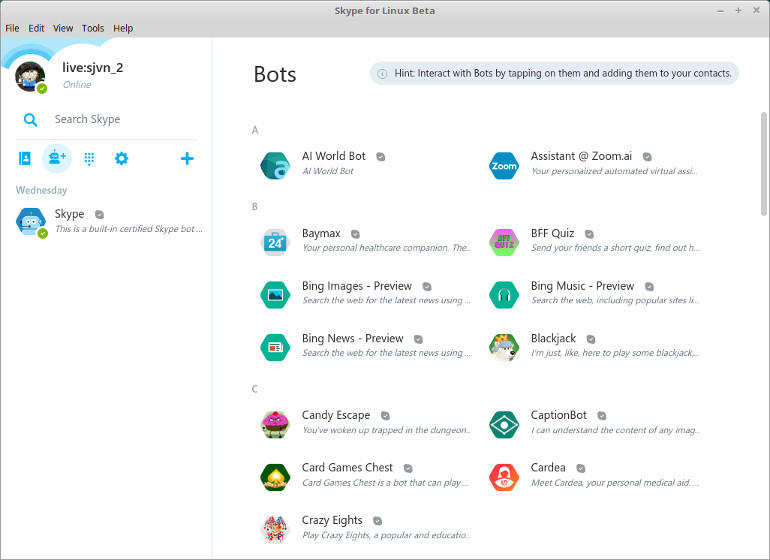Click the certified badge beside Cardea
Screen dimensions: 770x560
coord(580,468)
